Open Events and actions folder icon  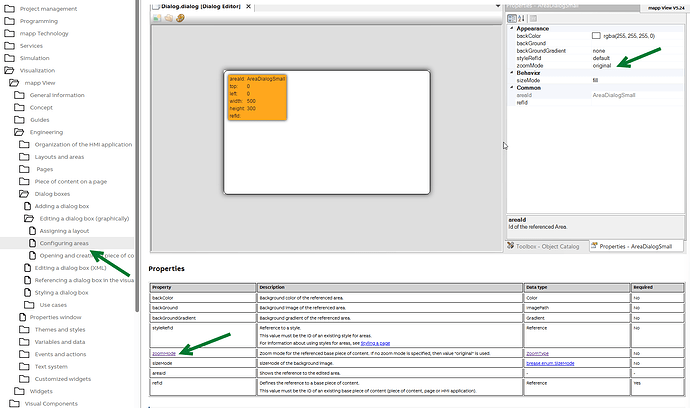click(x=24, y=354)
